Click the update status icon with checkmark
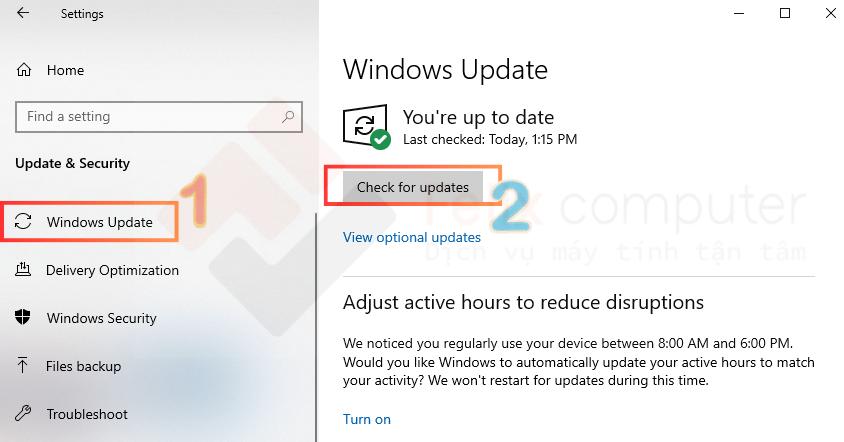The width and height of the screenshot is (844, 442). 367,127
